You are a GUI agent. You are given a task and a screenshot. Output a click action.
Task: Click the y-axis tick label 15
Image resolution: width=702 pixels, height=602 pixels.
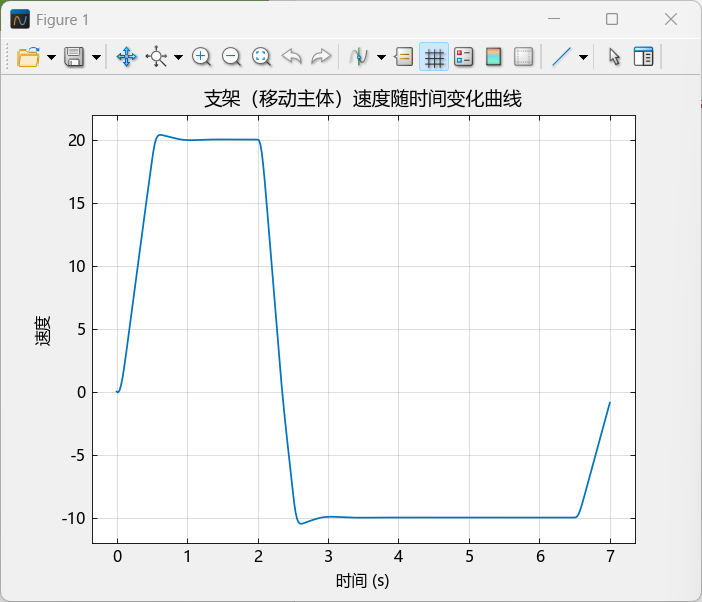point(77,204)
